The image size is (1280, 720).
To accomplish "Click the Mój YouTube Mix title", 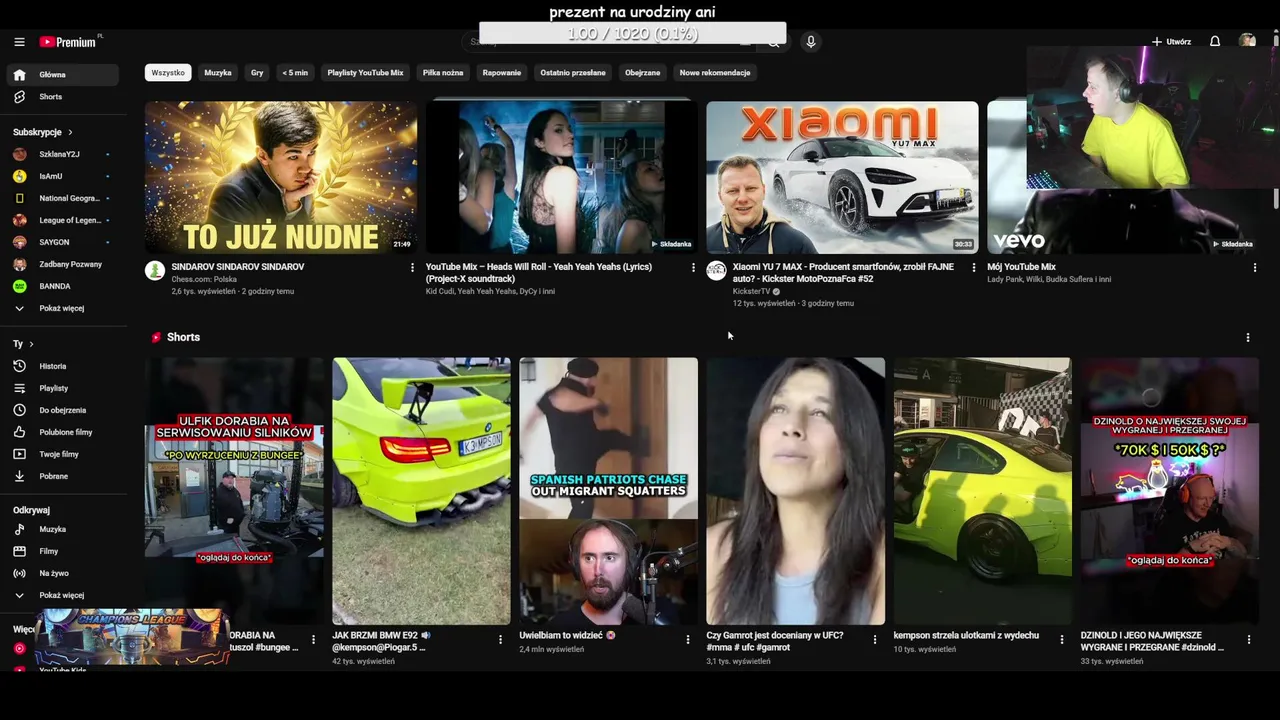I will (1021, 267).
